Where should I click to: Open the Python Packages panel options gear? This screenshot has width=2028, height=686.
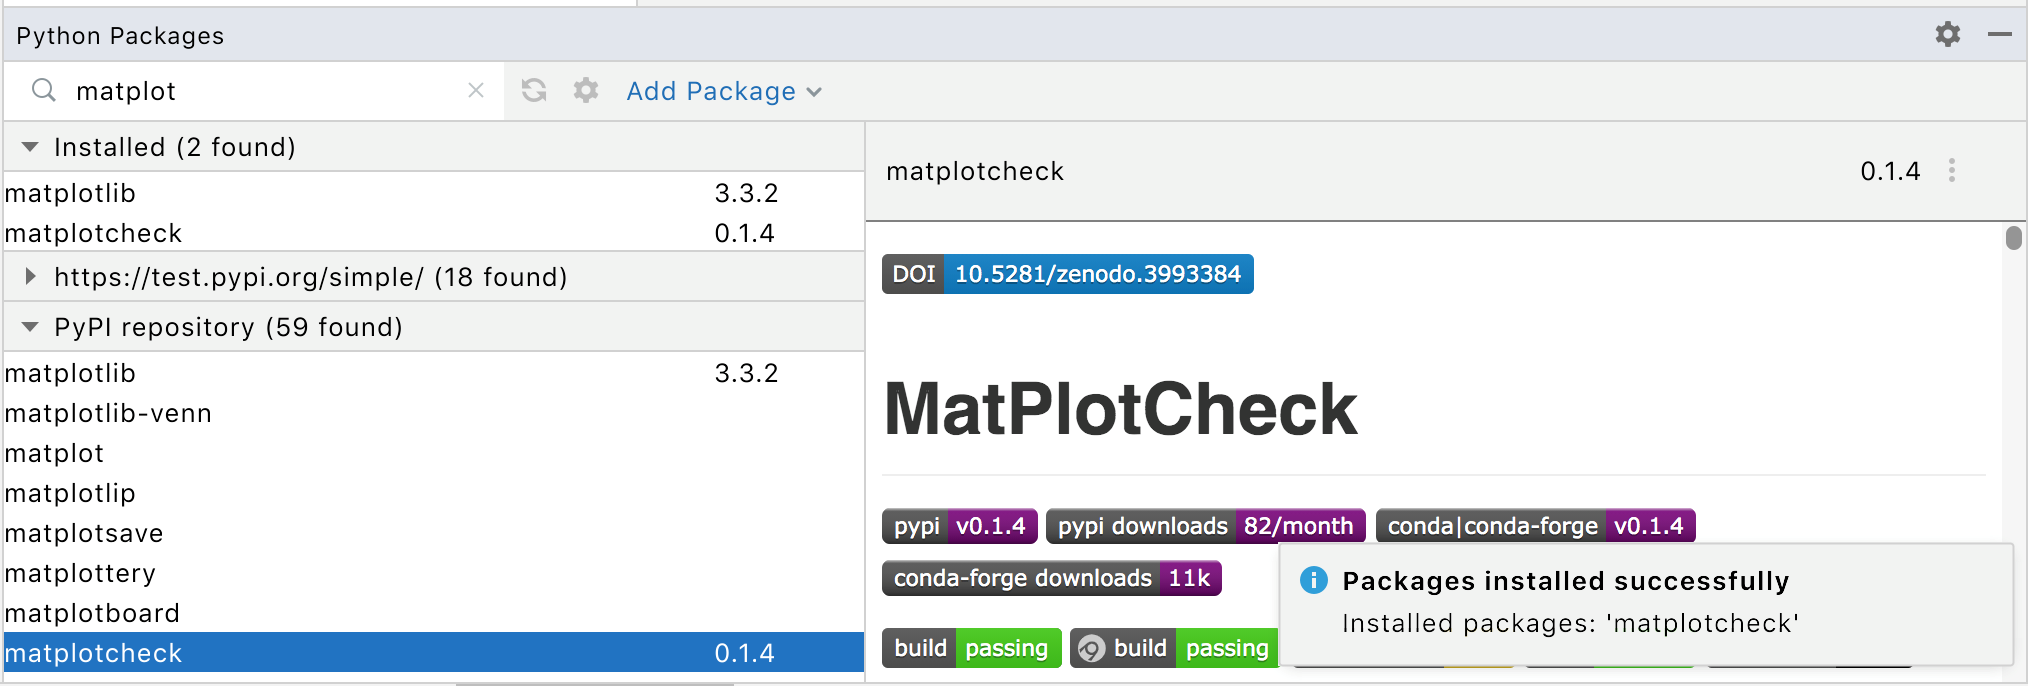point(1947,35)
